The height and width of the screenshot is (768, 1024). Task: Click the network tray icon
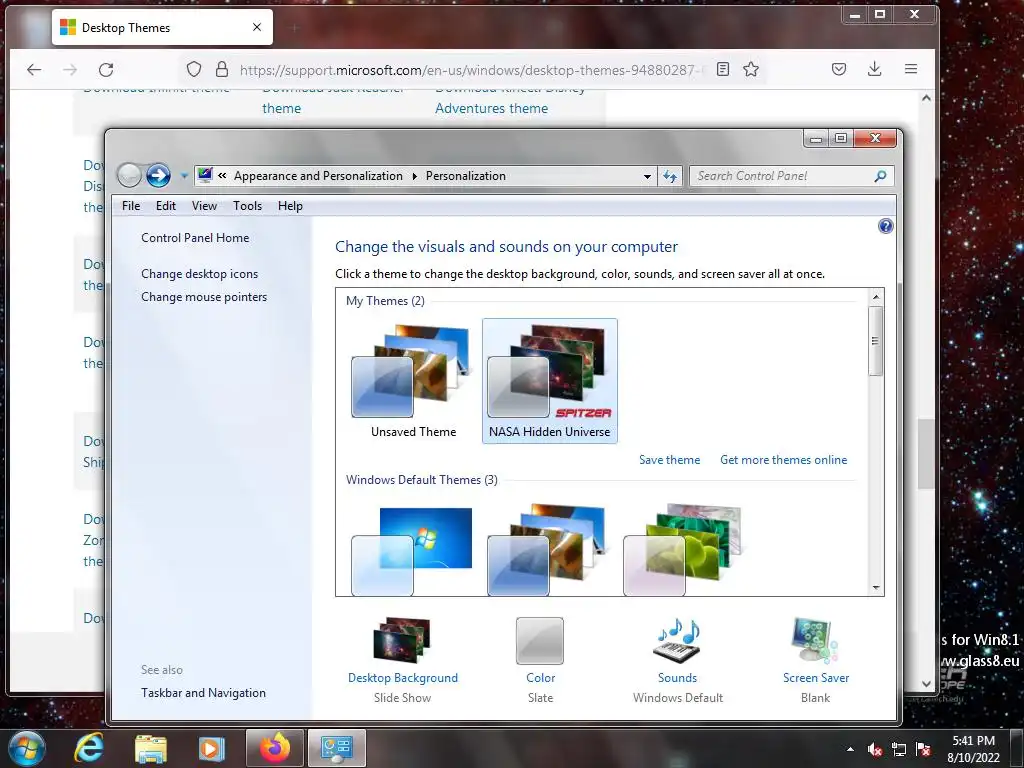coord(899,749)
